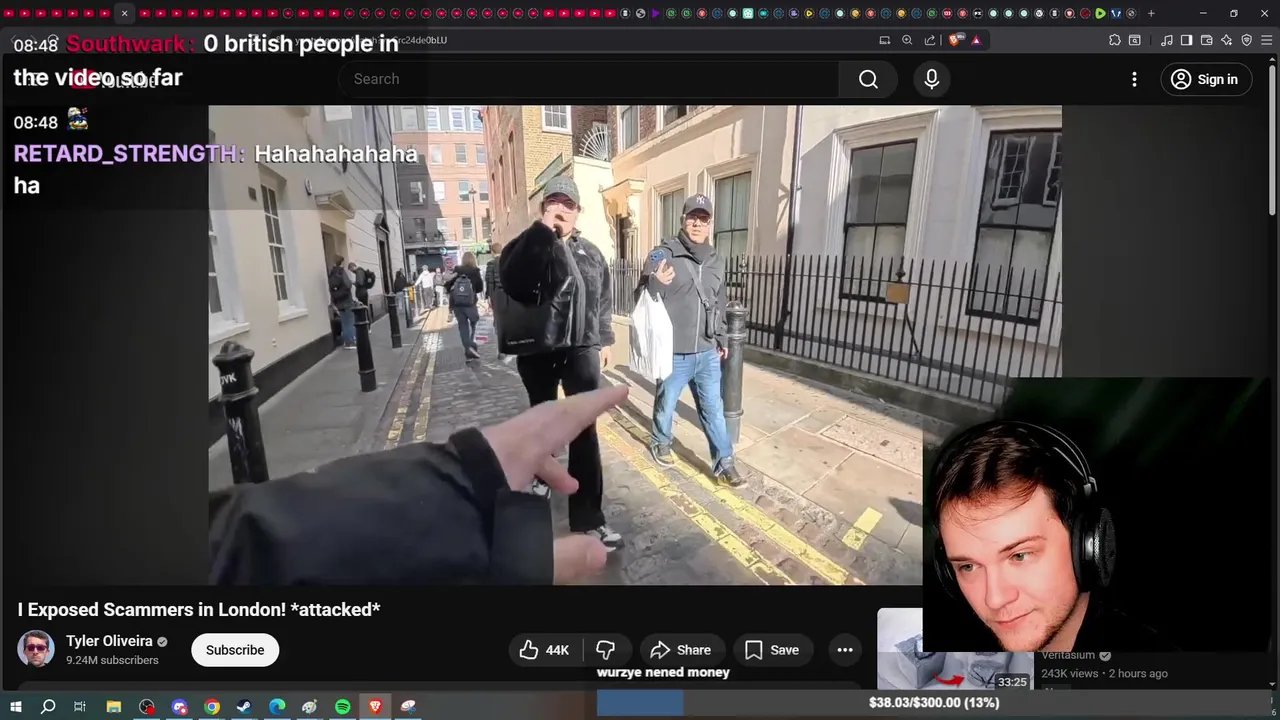Open Windows taskbar search
Viewport: 1280px width, 720px height.
(x=48, y=707)
